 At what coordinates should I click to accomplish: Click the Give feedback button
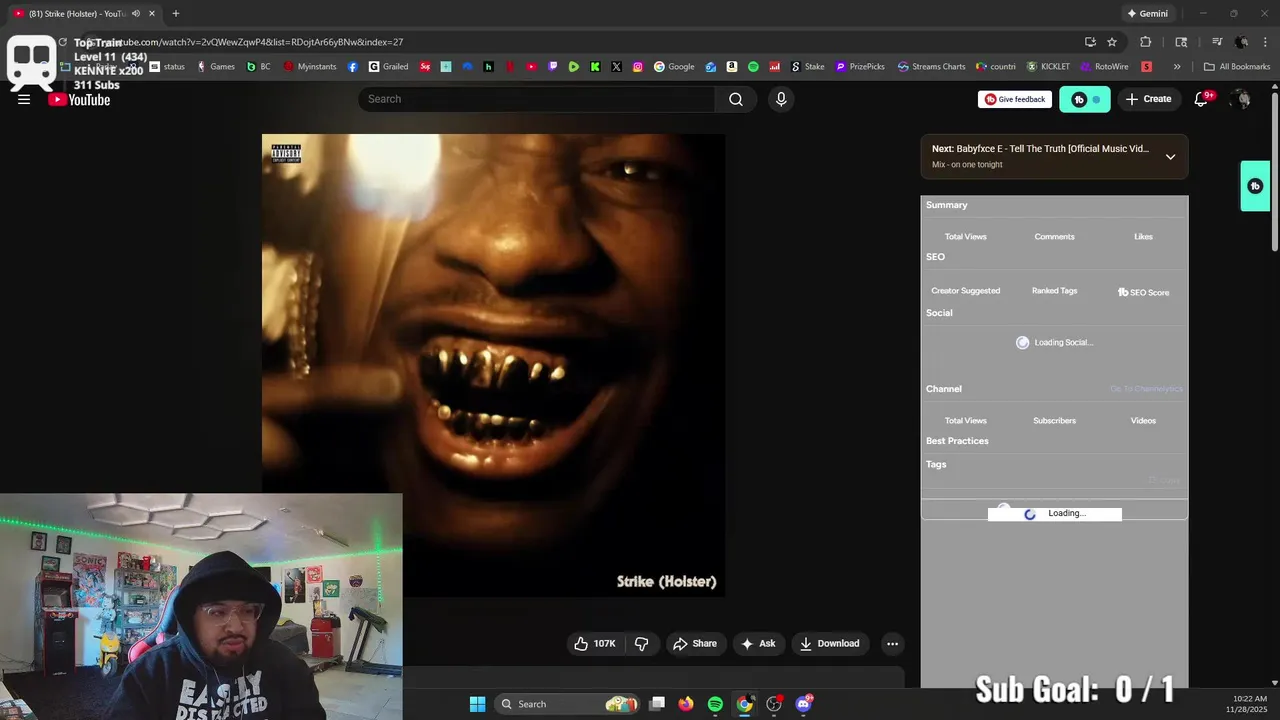pyautogui.click(x=1015, y=99)
